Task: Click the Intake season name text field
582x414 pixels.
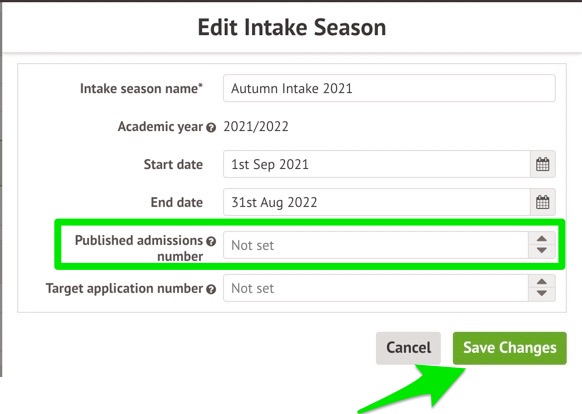Action: [x=389, y=88]
